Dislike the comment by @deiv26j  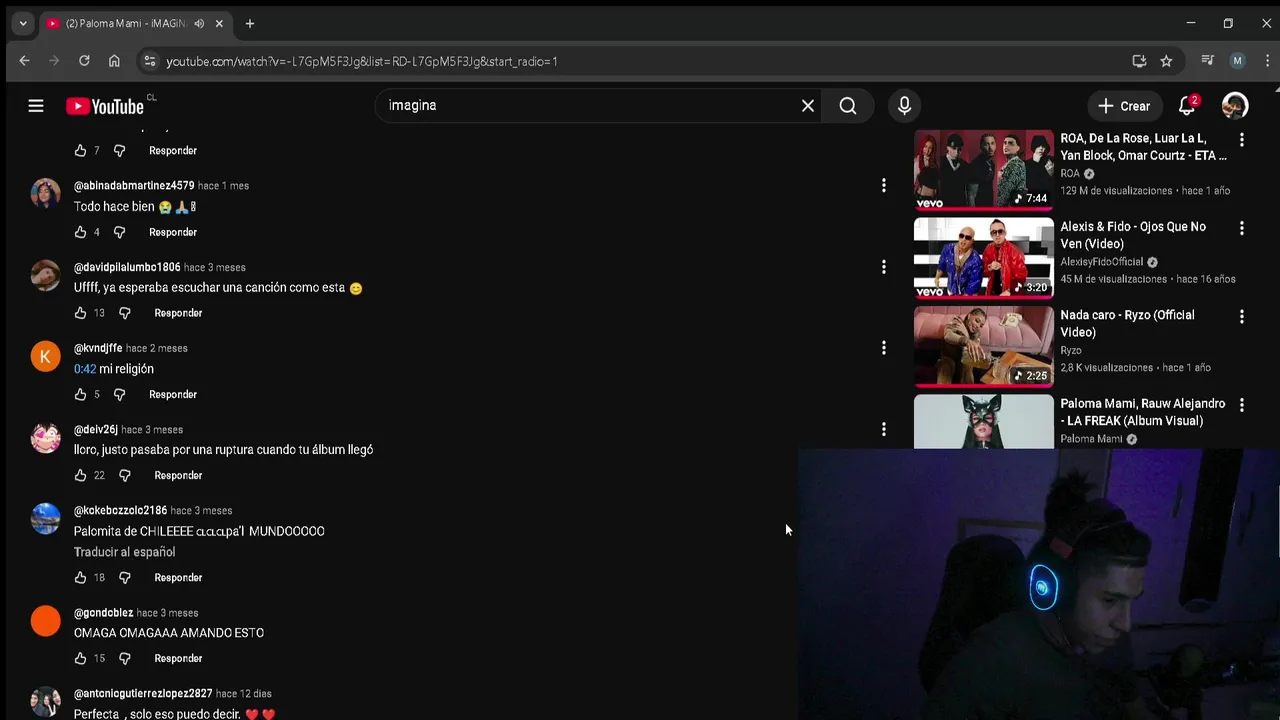[x=124, y=475]
